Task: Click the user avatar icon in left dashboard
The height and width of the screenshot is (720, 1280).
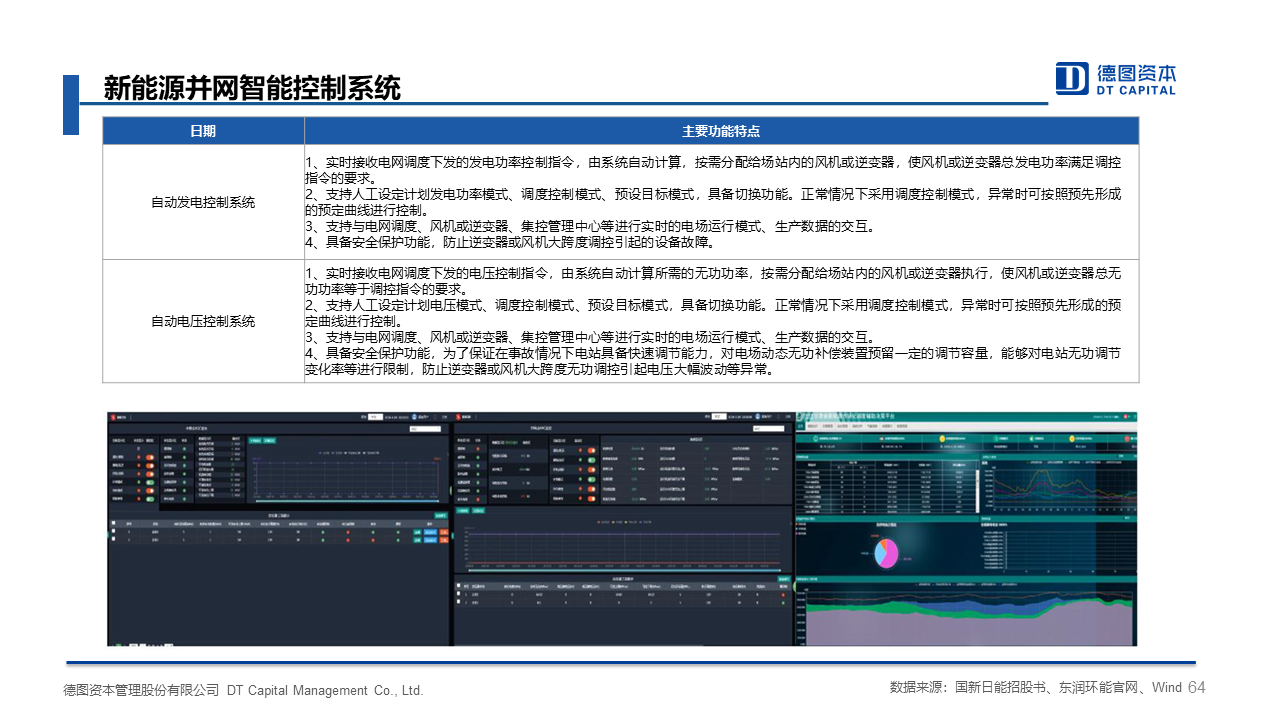Action: (413, 416)
